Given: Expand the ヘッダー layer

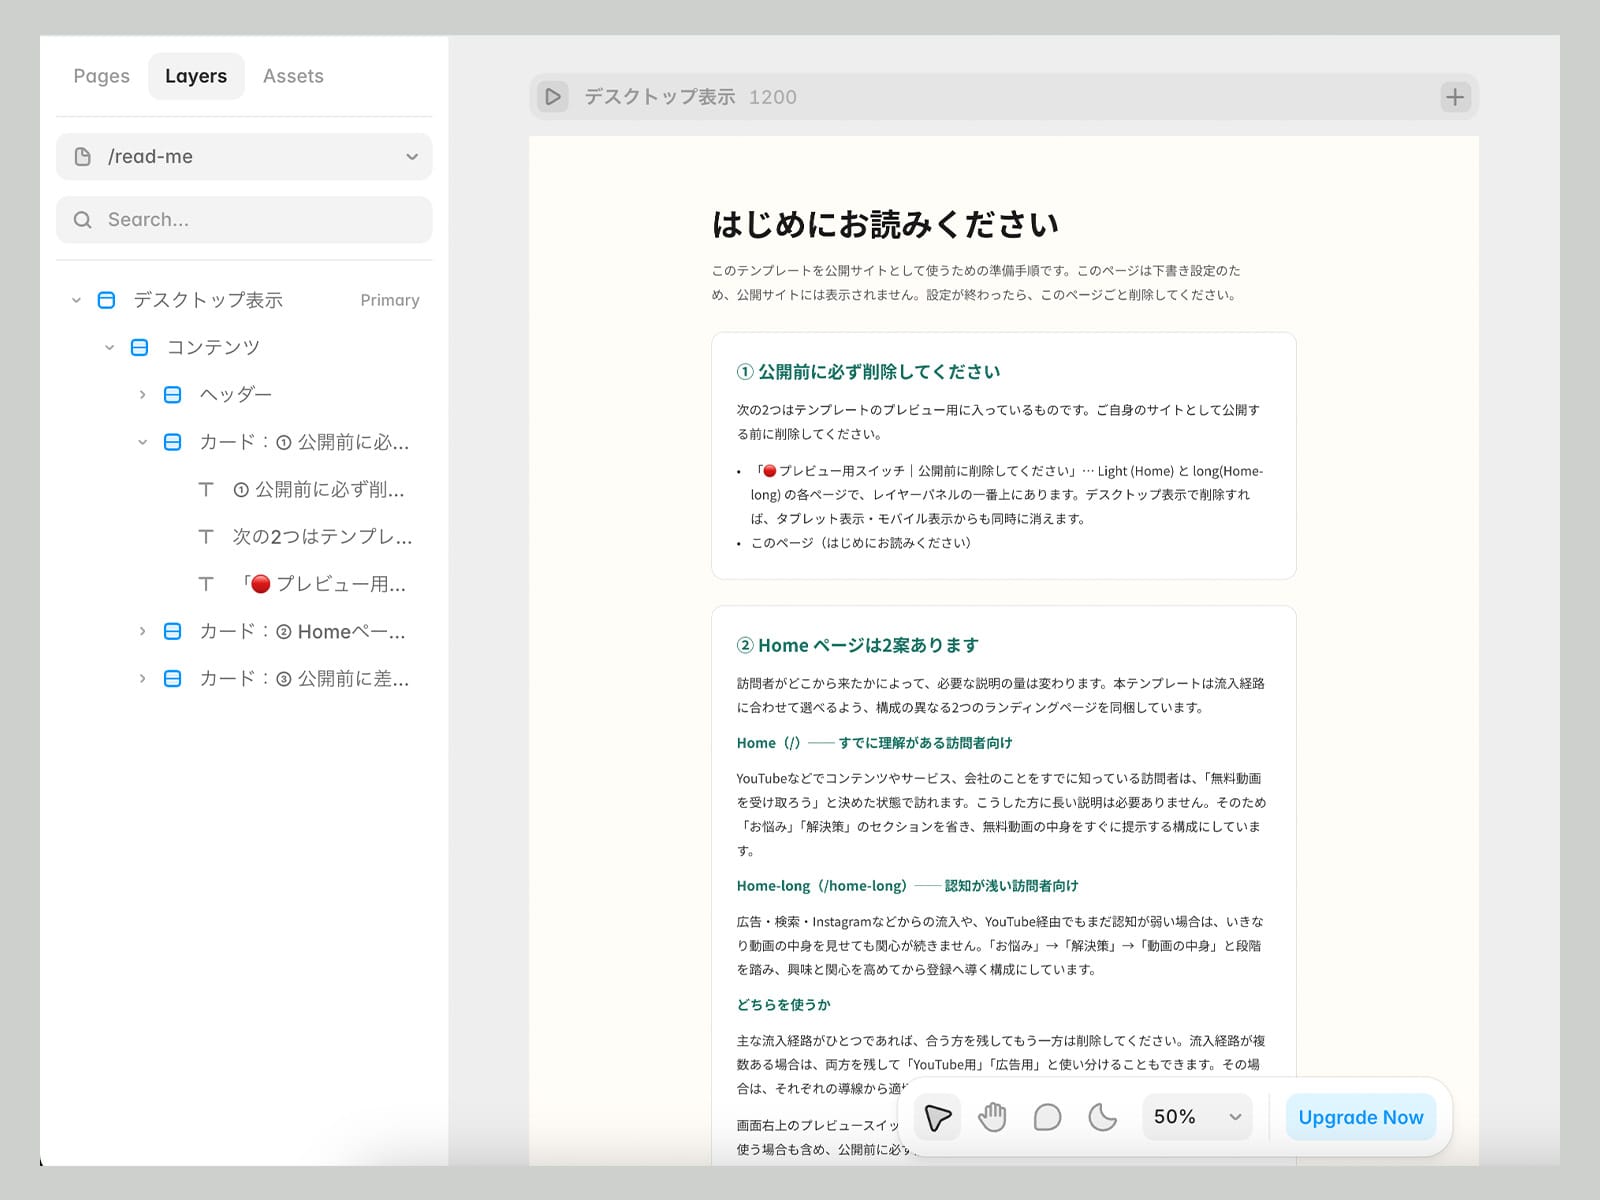Looking at the screenshot, I should coord(142,395).
